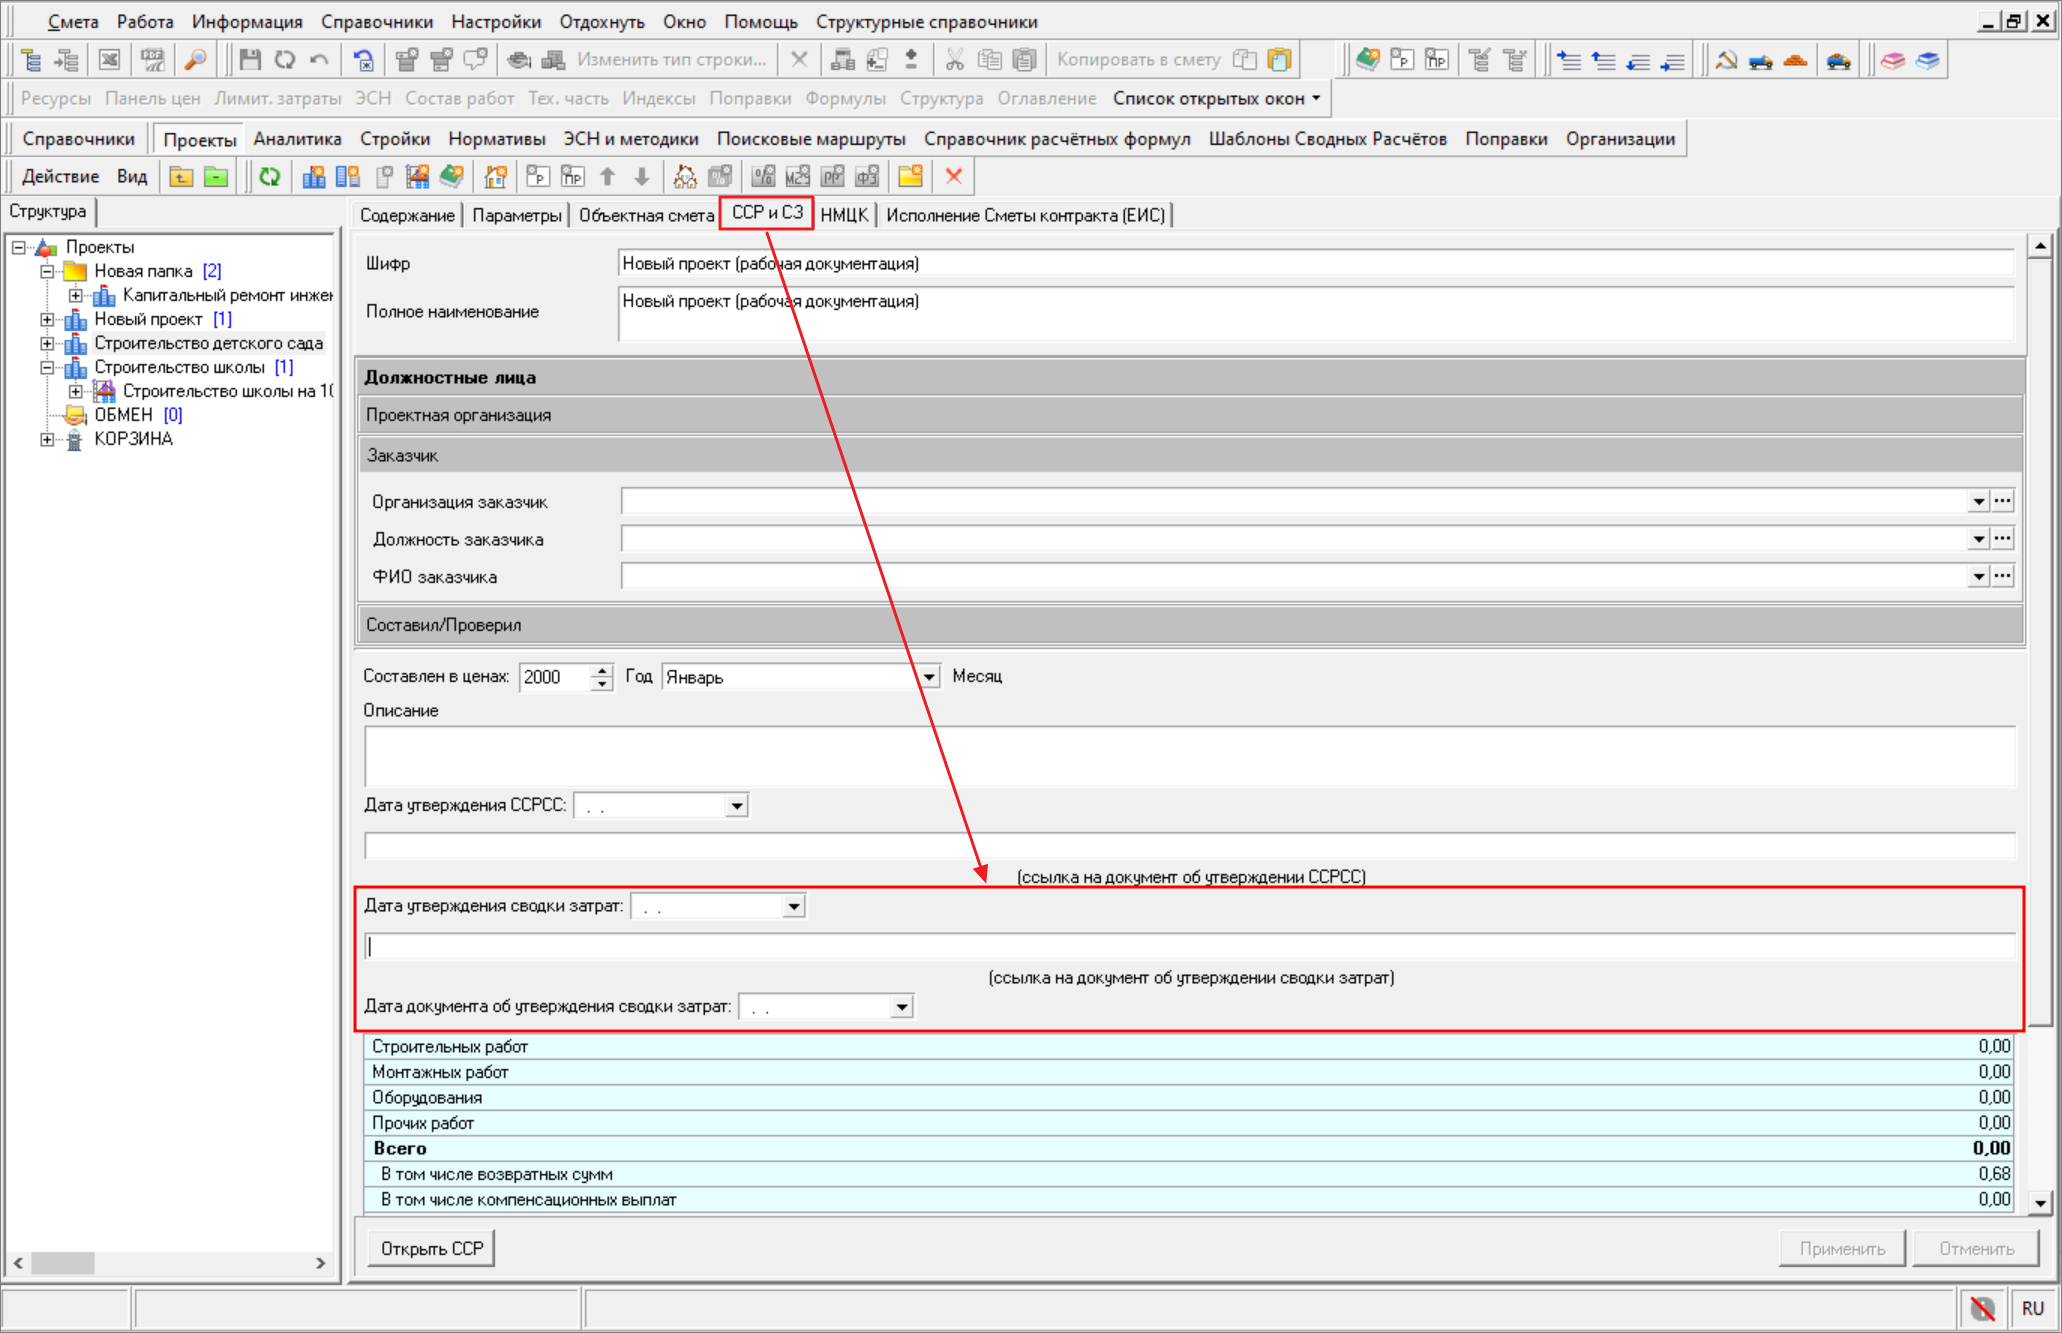Click the magnifying glass search icon

coord(195,60)
